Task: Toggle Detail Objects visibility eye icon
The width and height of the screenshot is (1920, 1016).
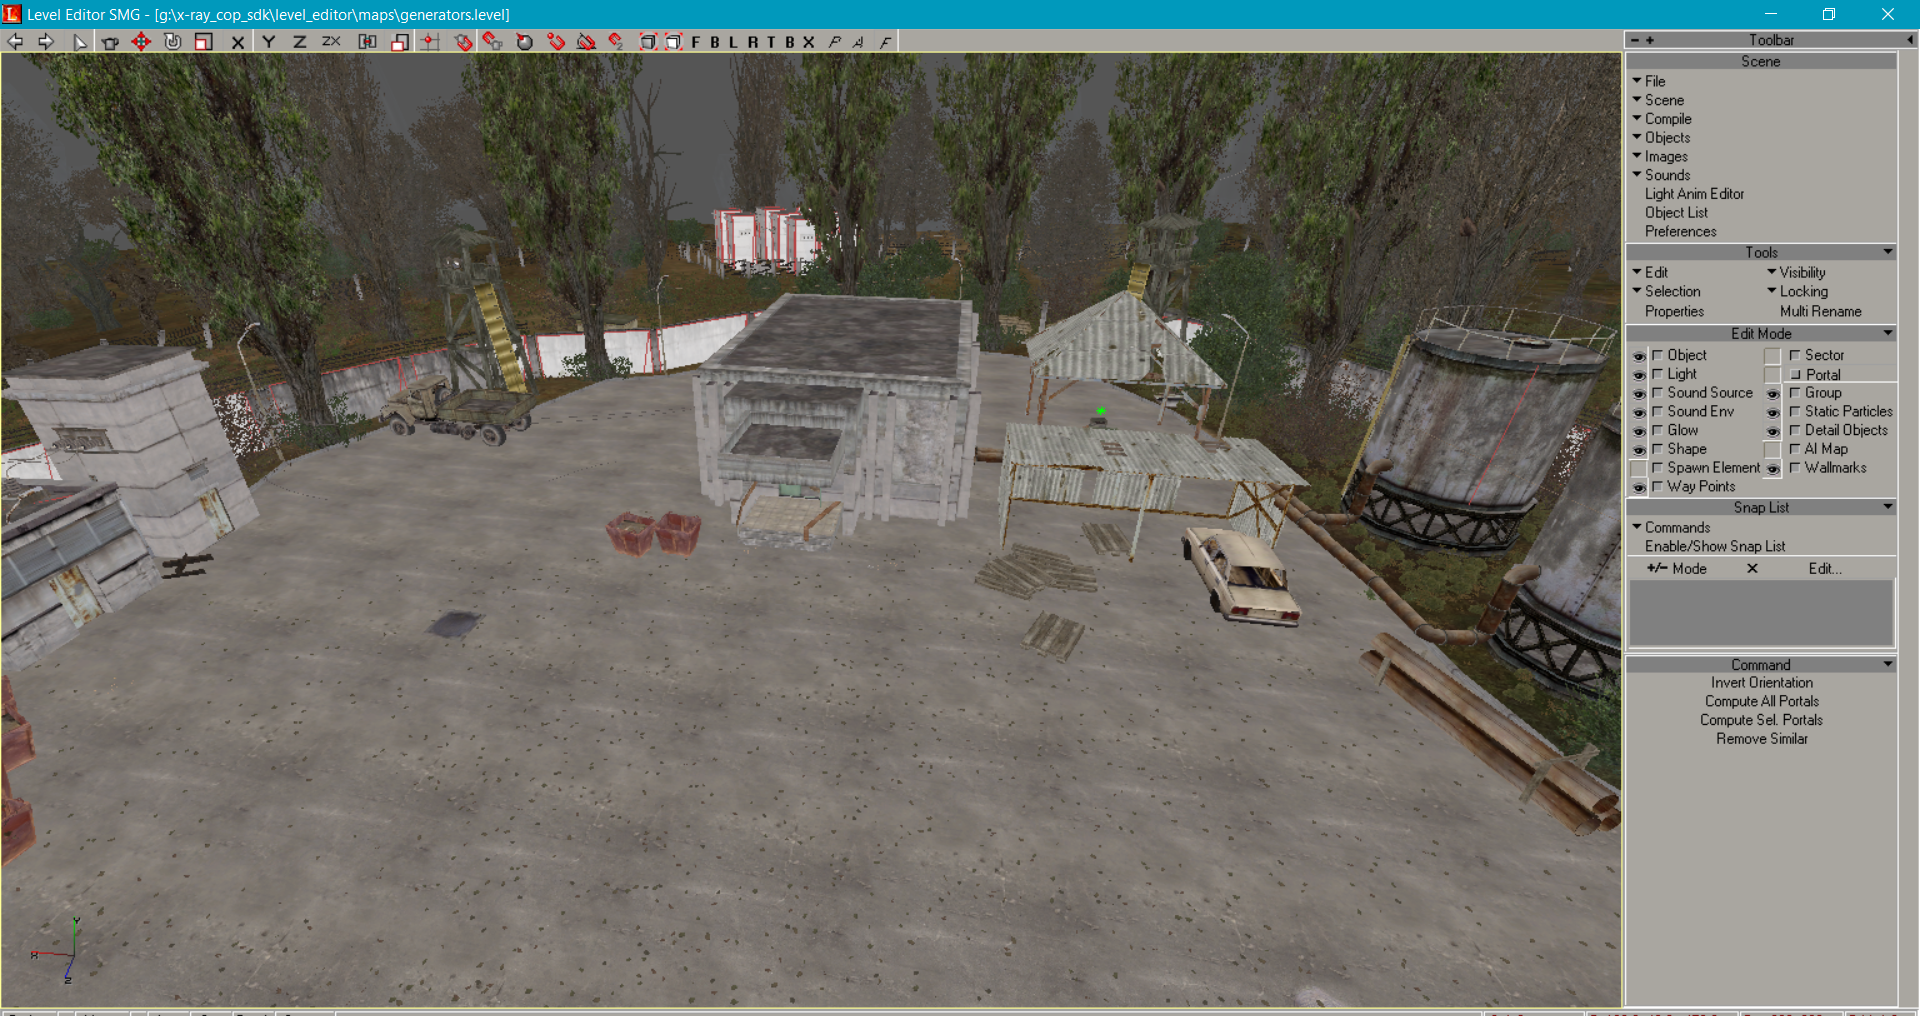Action: point(1773,431)
